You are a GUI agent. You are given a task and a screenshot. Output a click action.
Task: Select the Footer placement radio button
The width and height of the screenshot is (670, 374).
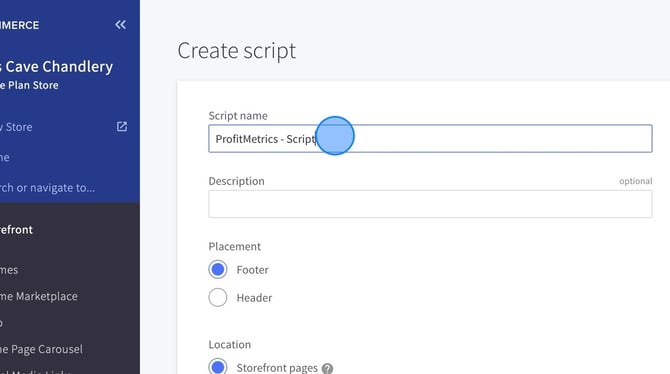pos(218,270)
